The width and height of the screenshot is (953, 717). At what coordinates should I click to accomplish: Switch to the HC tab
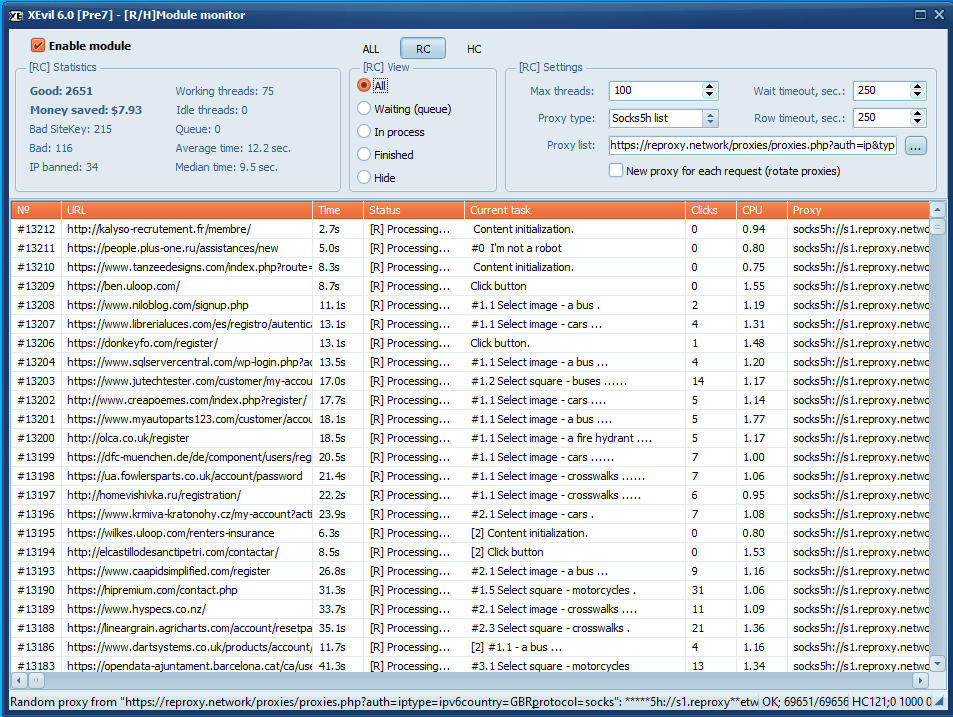pyautogui.click(x=474, y=49)
